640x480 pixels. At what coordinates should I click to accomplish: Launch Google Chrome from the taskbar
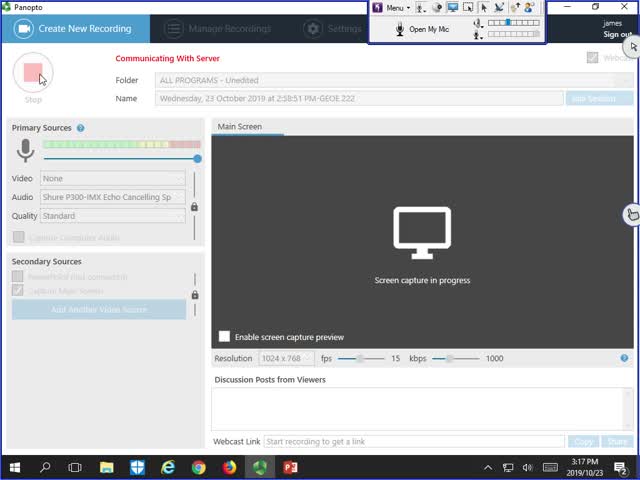pos(199,467)
